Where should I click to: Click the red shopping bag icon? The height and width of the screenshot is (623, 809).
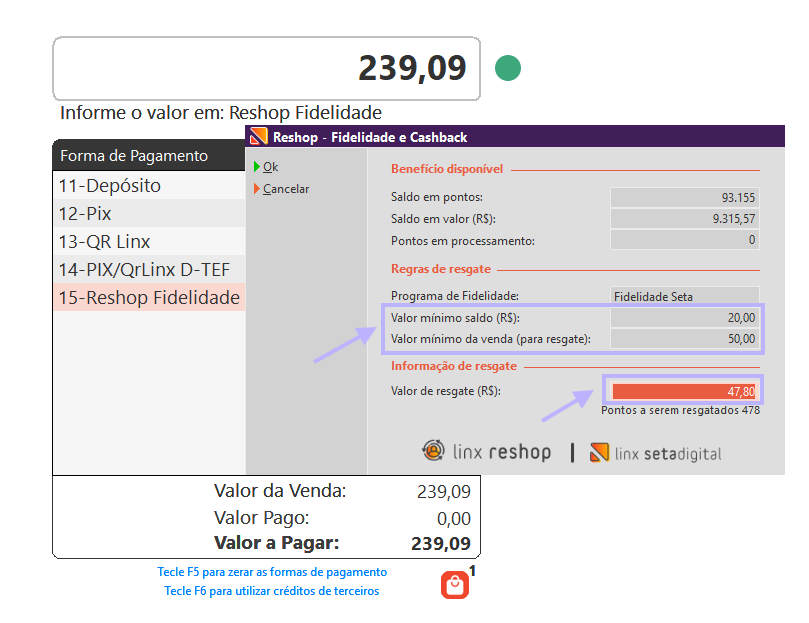(455, 585)
